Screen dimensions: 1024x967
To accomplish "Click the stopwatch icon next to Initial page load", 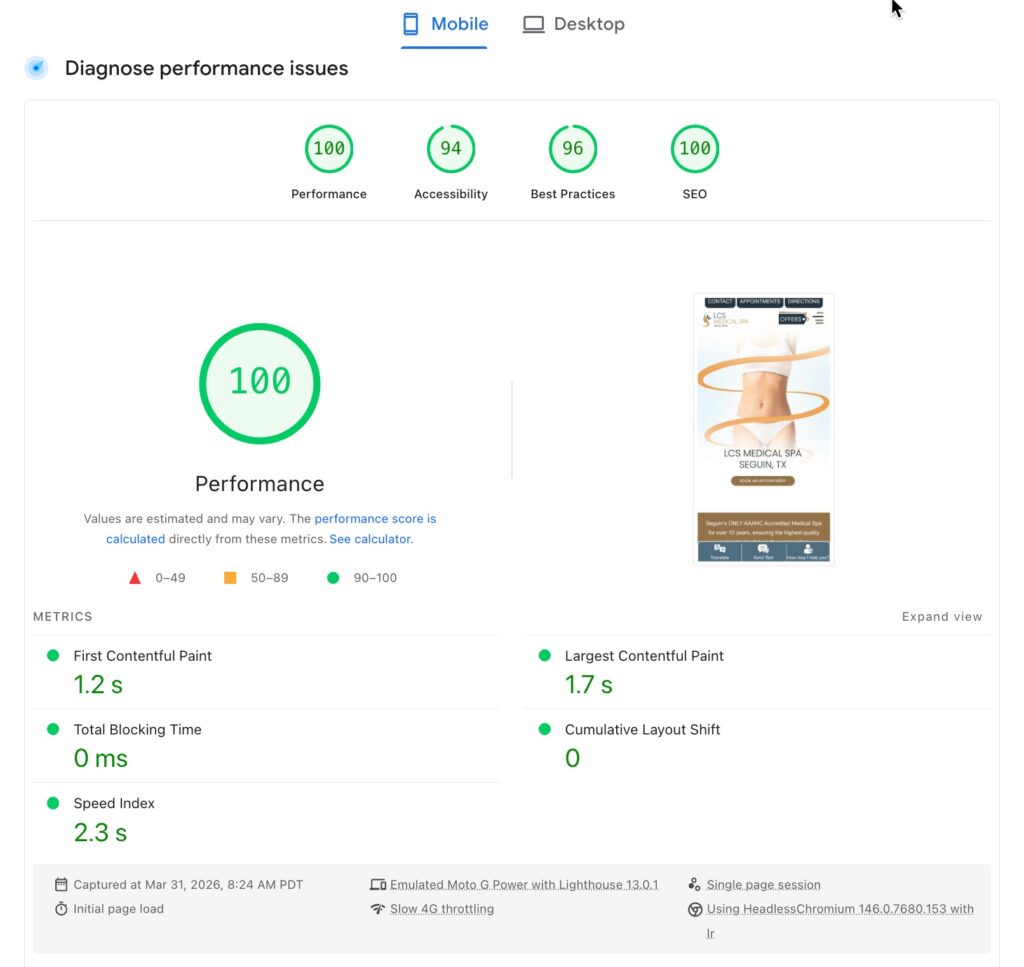I will pyautogui.click(x=61, y=908).
